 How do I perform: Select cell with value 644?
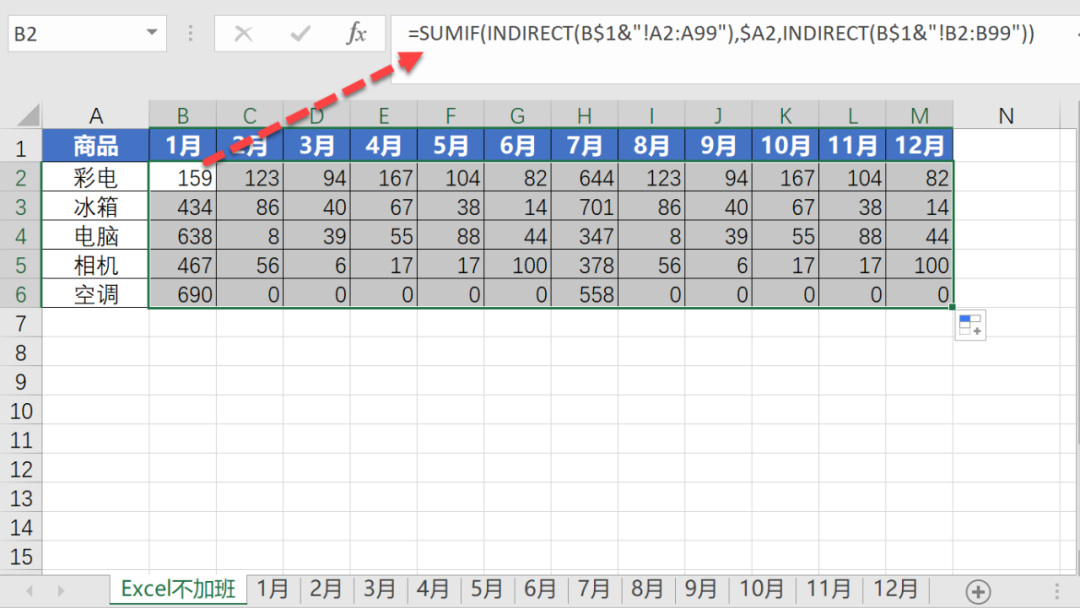[x=584, y=178]
